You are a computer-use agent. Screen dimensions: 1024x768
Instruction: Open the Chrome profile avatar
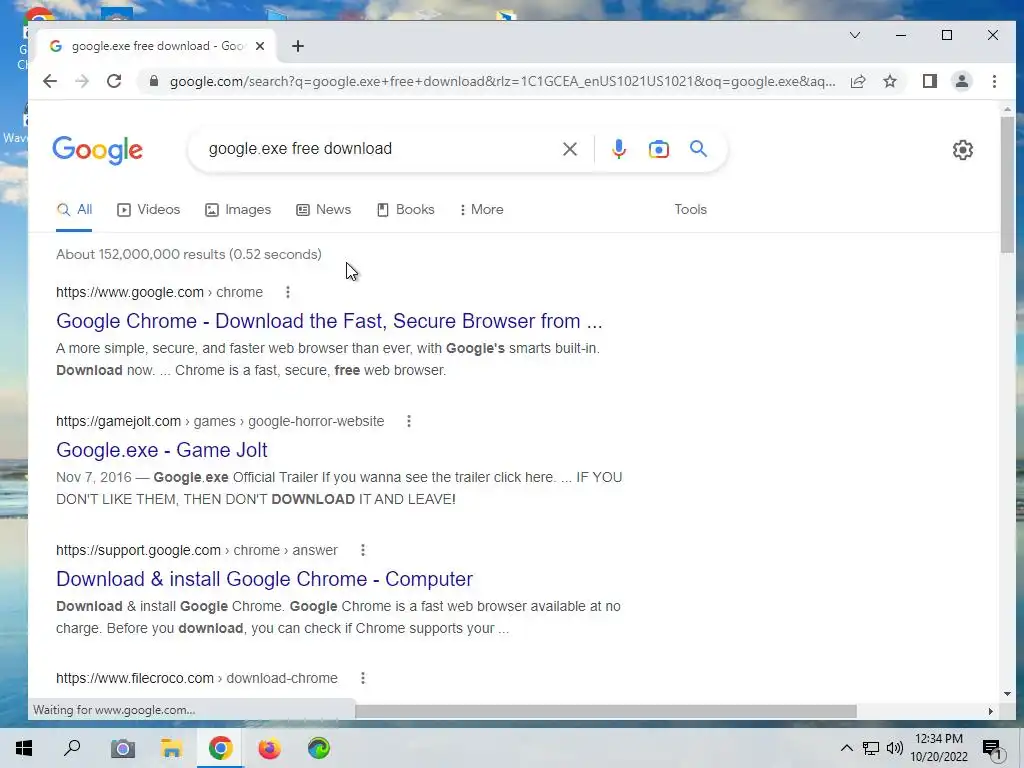961,81
